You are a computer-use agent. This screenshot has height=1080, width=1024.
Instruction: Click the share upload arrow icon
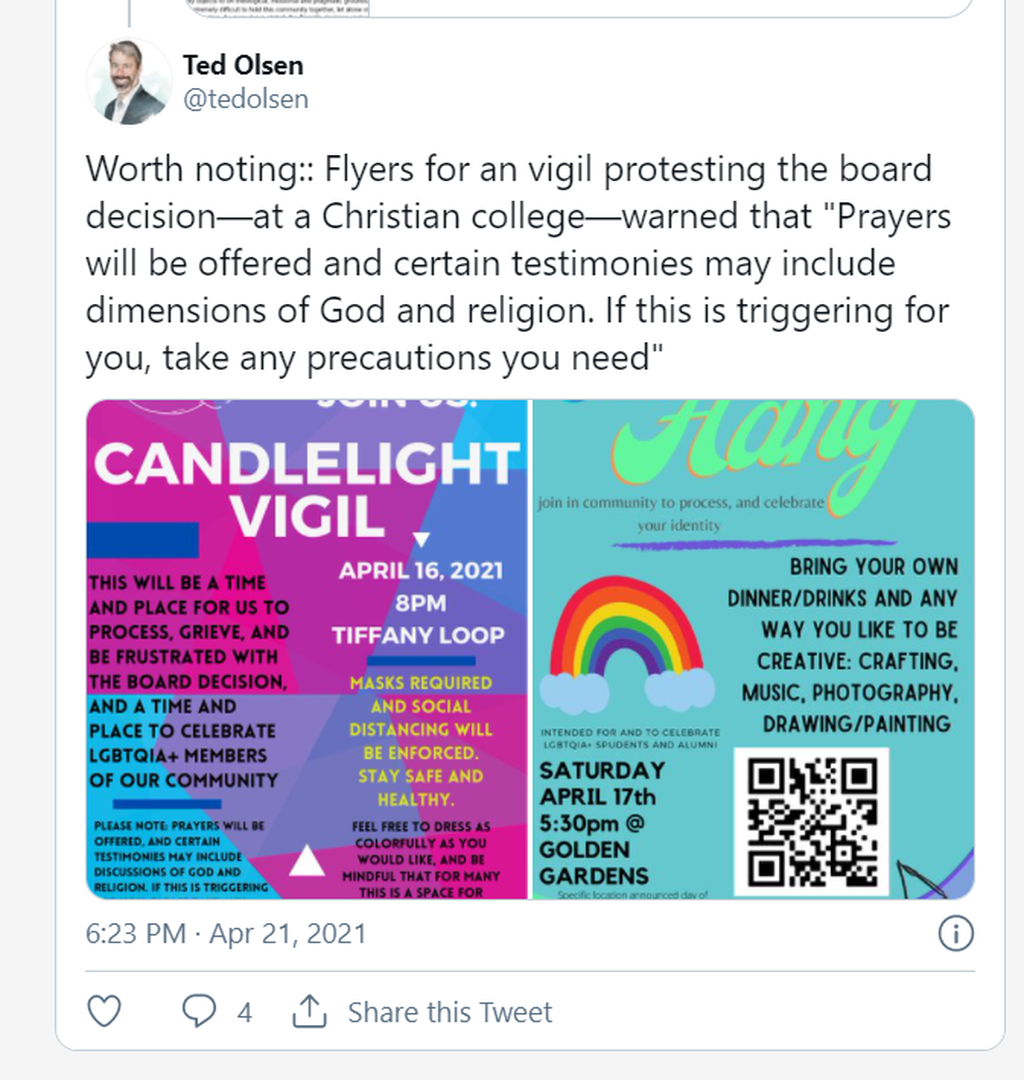[309, 1012]
